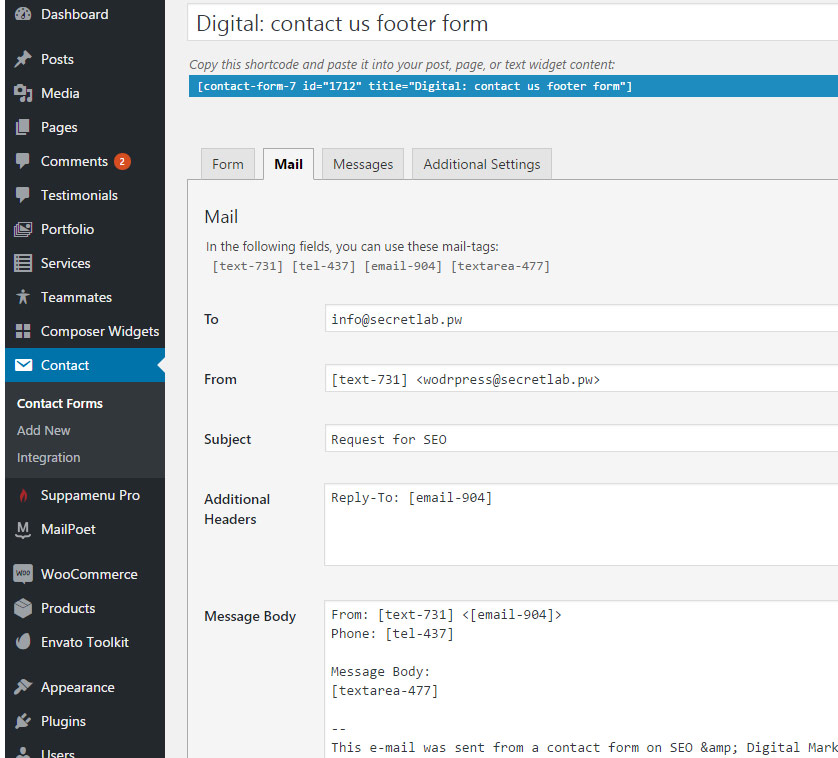
Task: Click the WooCommerce icon
Action: tap(23, 574)
